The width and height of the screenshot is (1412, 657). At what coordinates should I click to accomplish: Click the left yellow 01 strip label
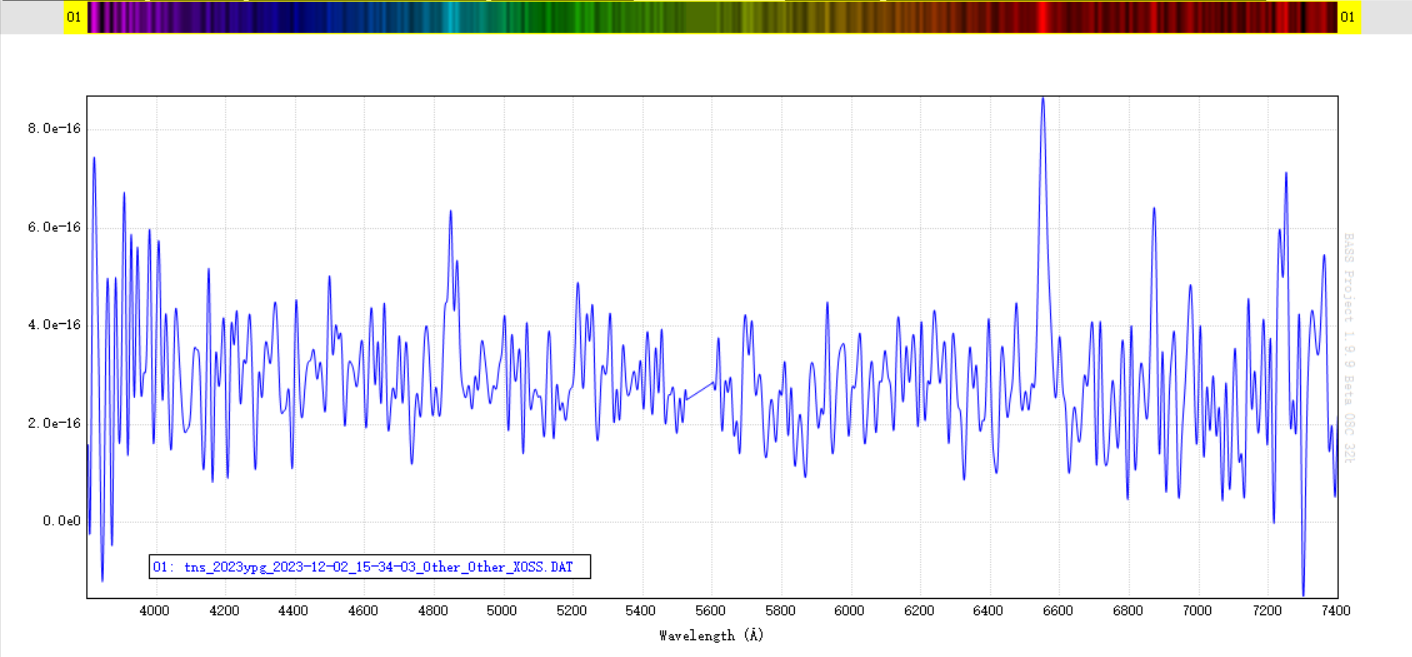click(74, 17)
